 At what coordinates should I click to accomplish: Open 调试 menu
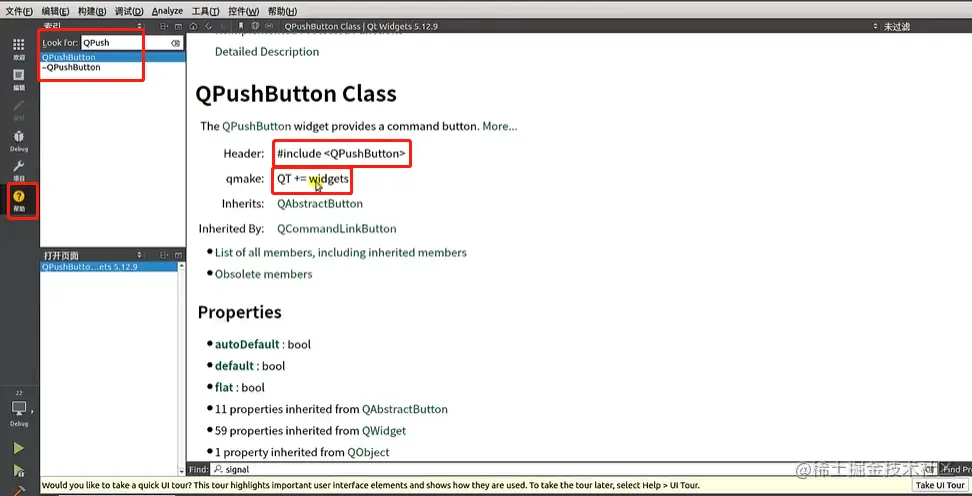coord(128,11)
